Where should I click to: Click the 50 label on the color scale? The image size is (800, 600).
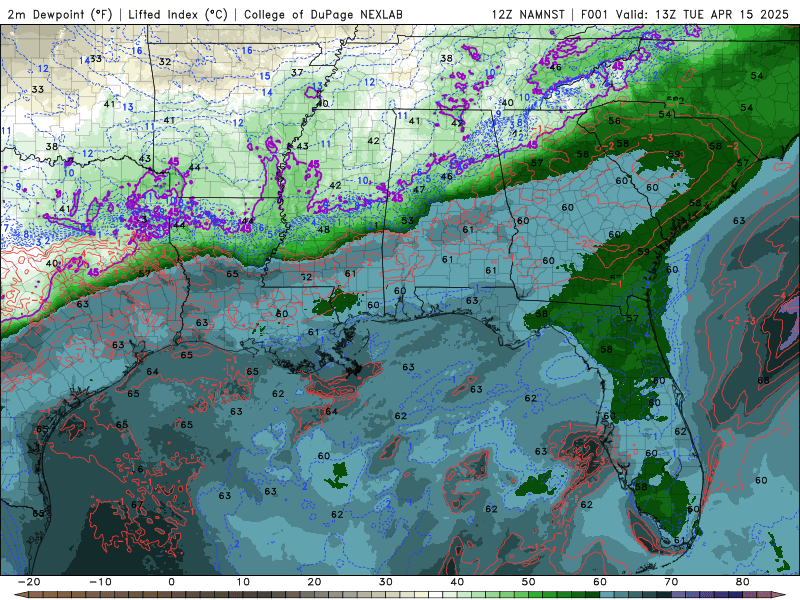[x=529, y=582]
